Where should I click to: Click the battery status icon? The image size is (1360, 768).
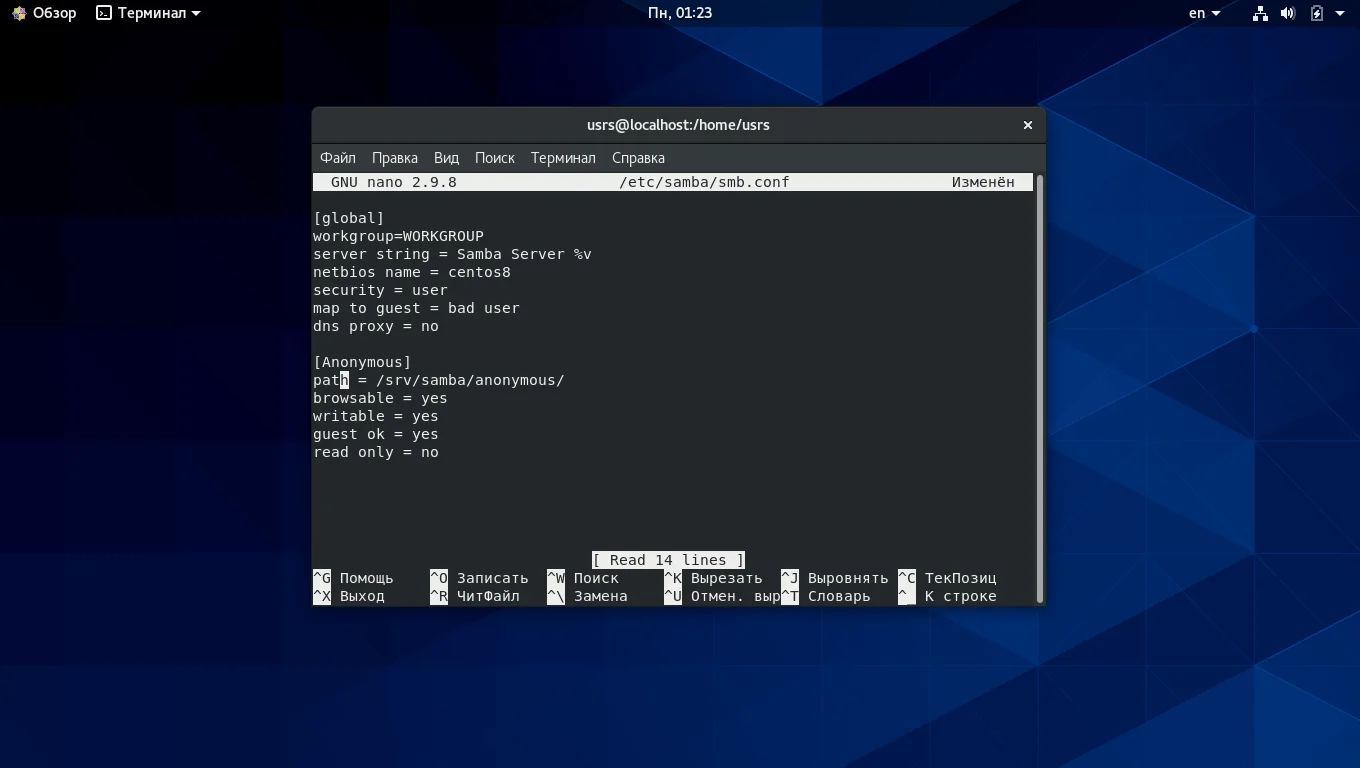point(1317,13)
